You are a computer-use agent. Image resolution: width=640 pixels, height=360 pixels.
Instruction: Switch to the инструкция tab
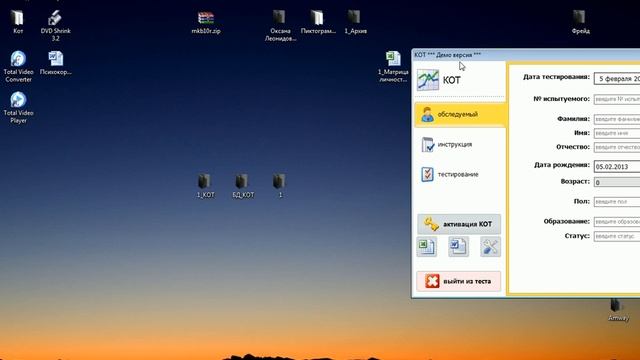460,144
